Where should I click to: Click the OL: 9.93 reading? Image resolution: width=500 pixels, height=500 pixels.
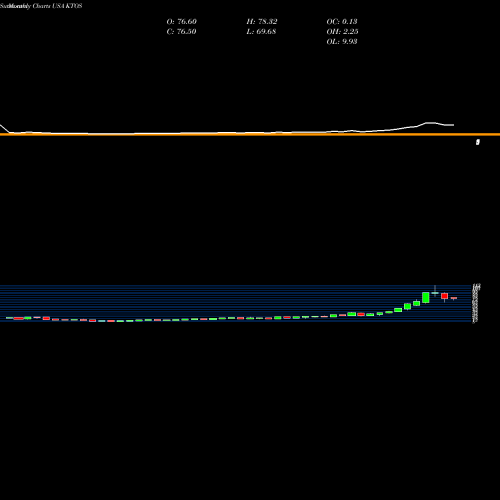tap(342, 42)
